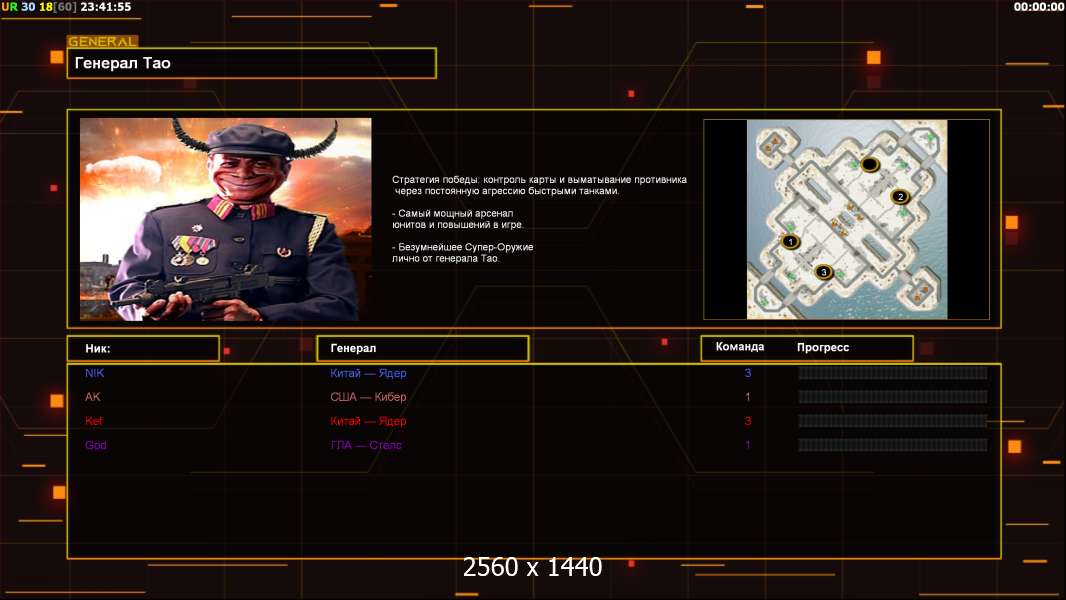Image resolution: width=1066 pixels, height=600 pixels.
Task: Click "Китай — Ядер" in Kef's row
Action: pyautogui.click(x=368, y=421)
